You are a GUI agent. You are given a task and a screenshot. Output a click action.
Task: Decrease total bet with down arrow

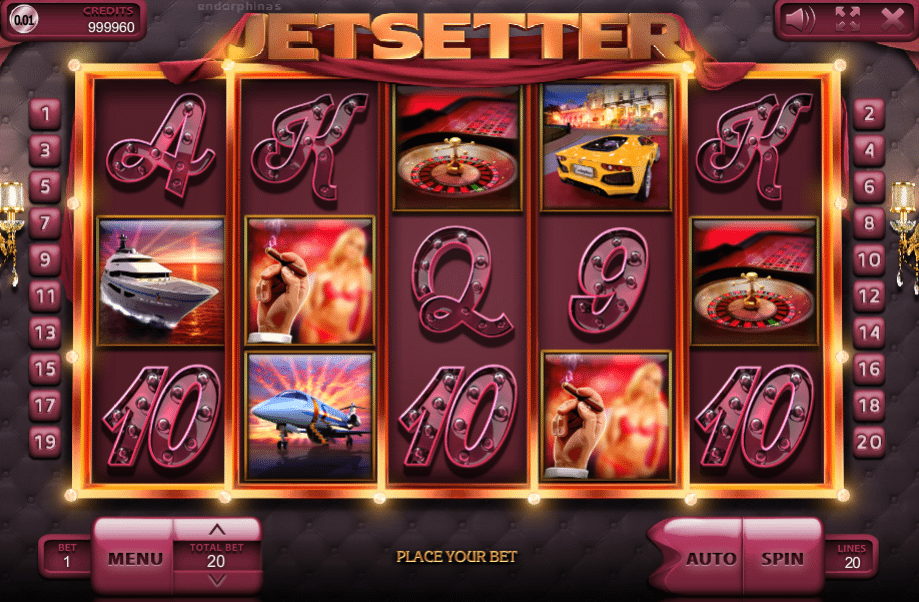tap(217, 581)
